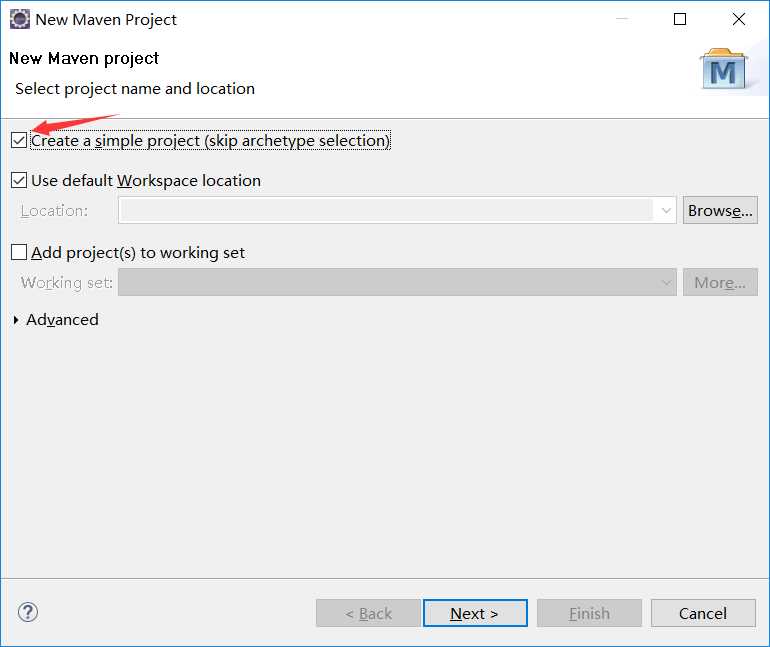The width and height of the screenshot is (770, 647).
Task: Click the 'Working set:' label
Action: 67,283
